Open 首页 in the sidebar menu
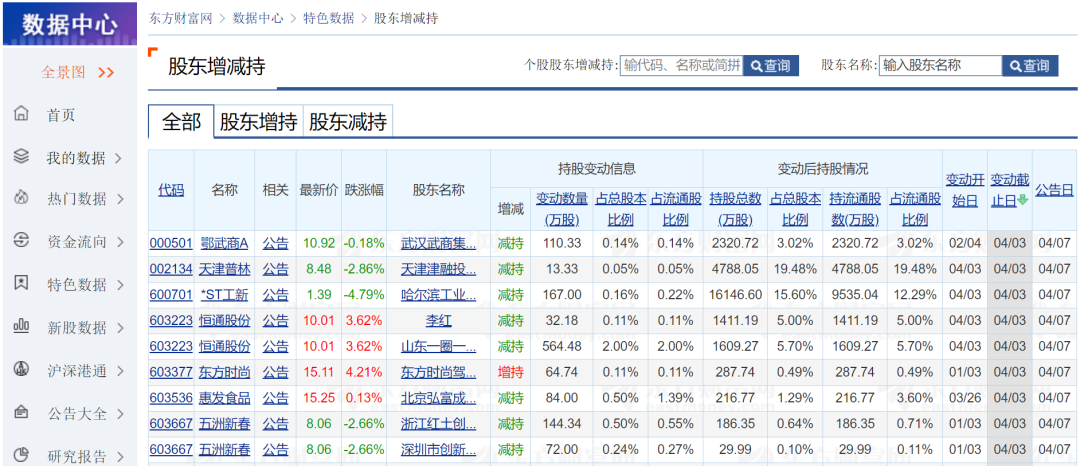 [61, 115]
